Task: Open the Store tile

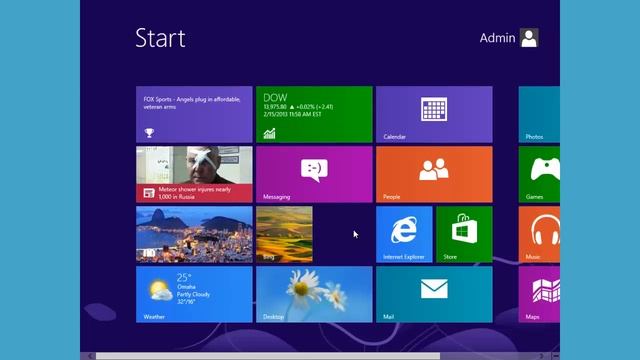Action: coord(464,234)
